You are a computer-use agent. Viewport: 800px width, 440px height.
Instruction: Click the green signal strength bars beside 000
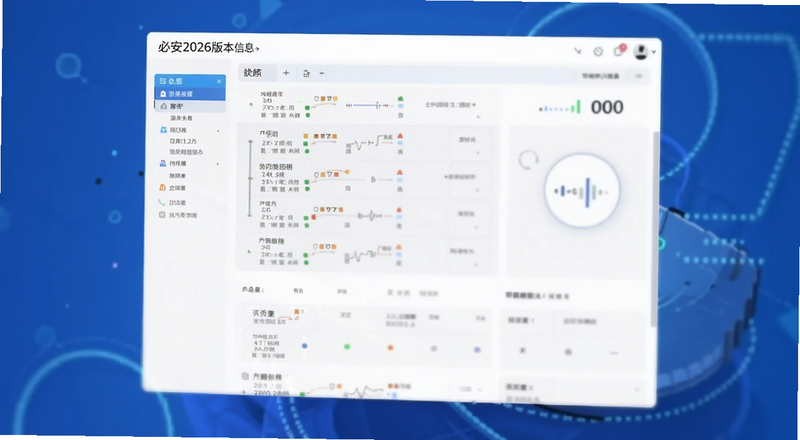click(x=560, y=107)
